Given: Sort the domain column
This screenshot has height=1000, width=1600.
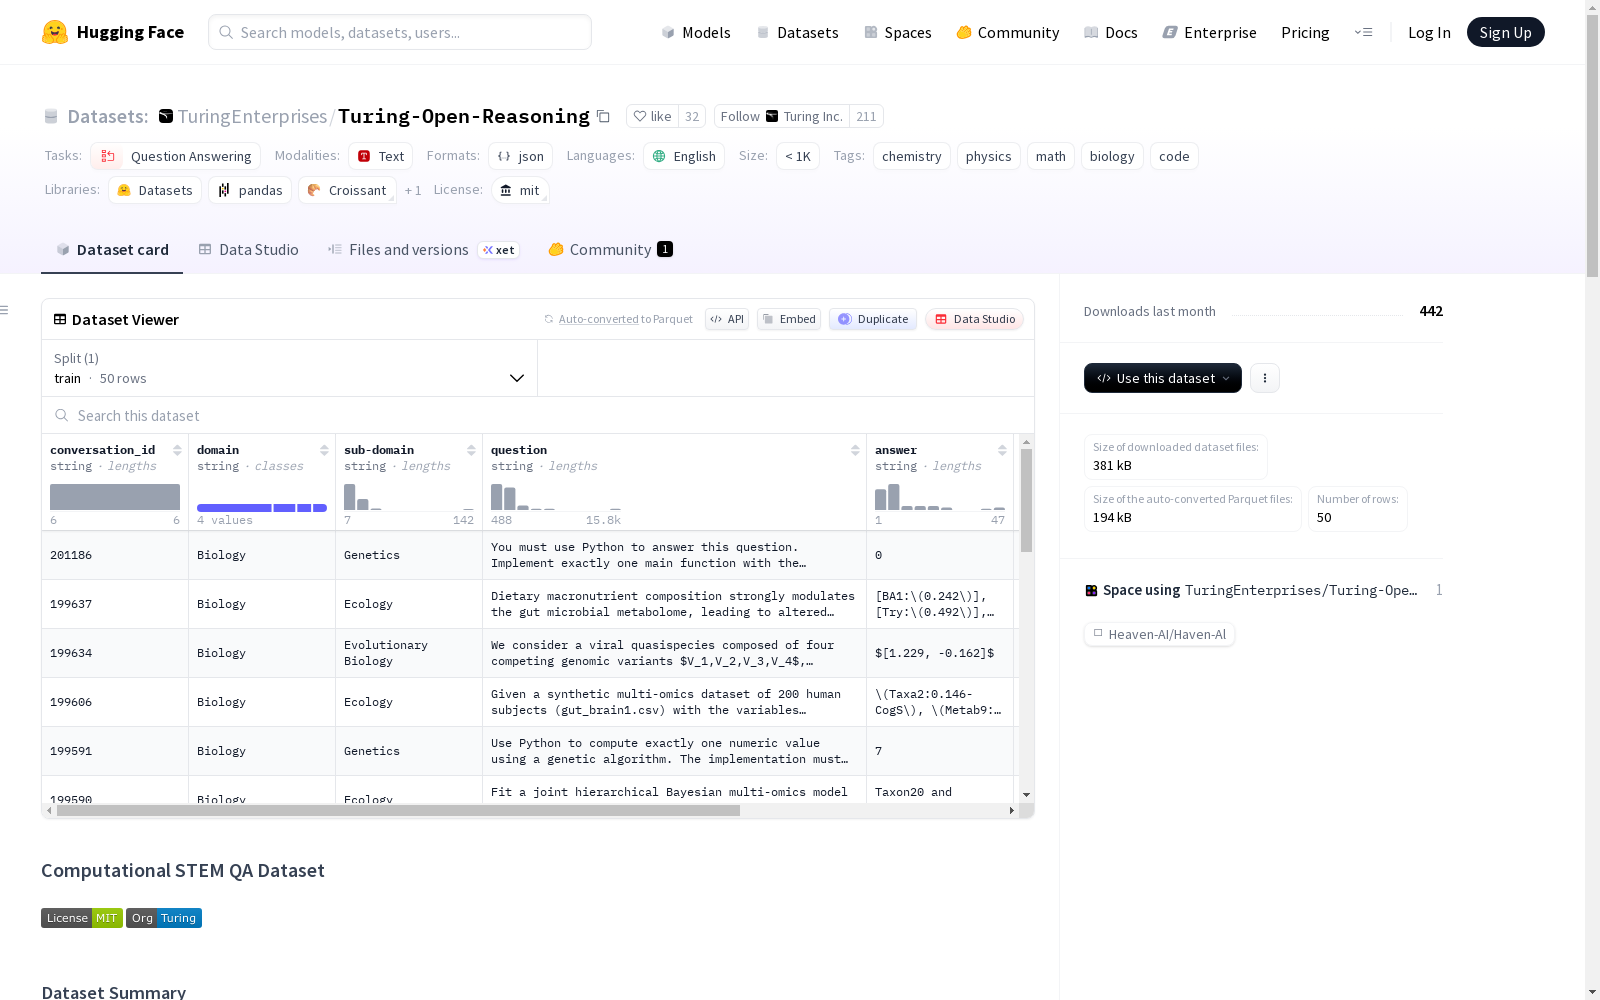Looking at the screenshot, I should point(324,450).
